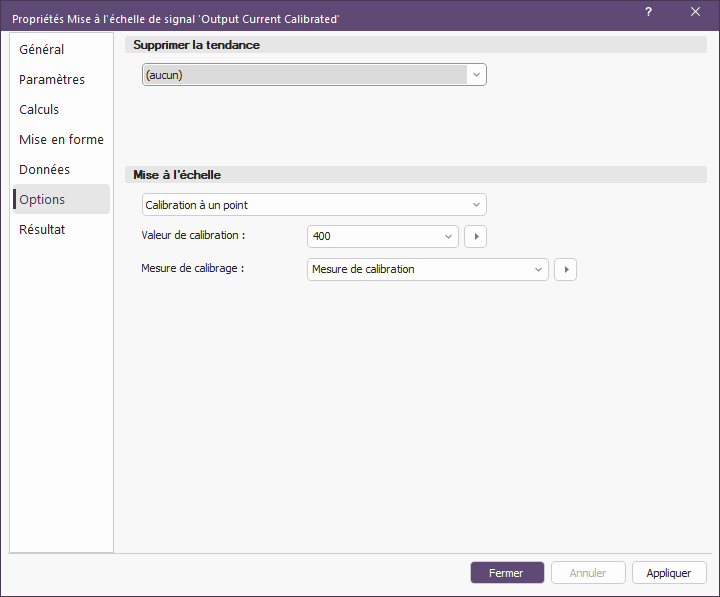
Task: Click the Appliquer button
Action: (x=669, y=573)
